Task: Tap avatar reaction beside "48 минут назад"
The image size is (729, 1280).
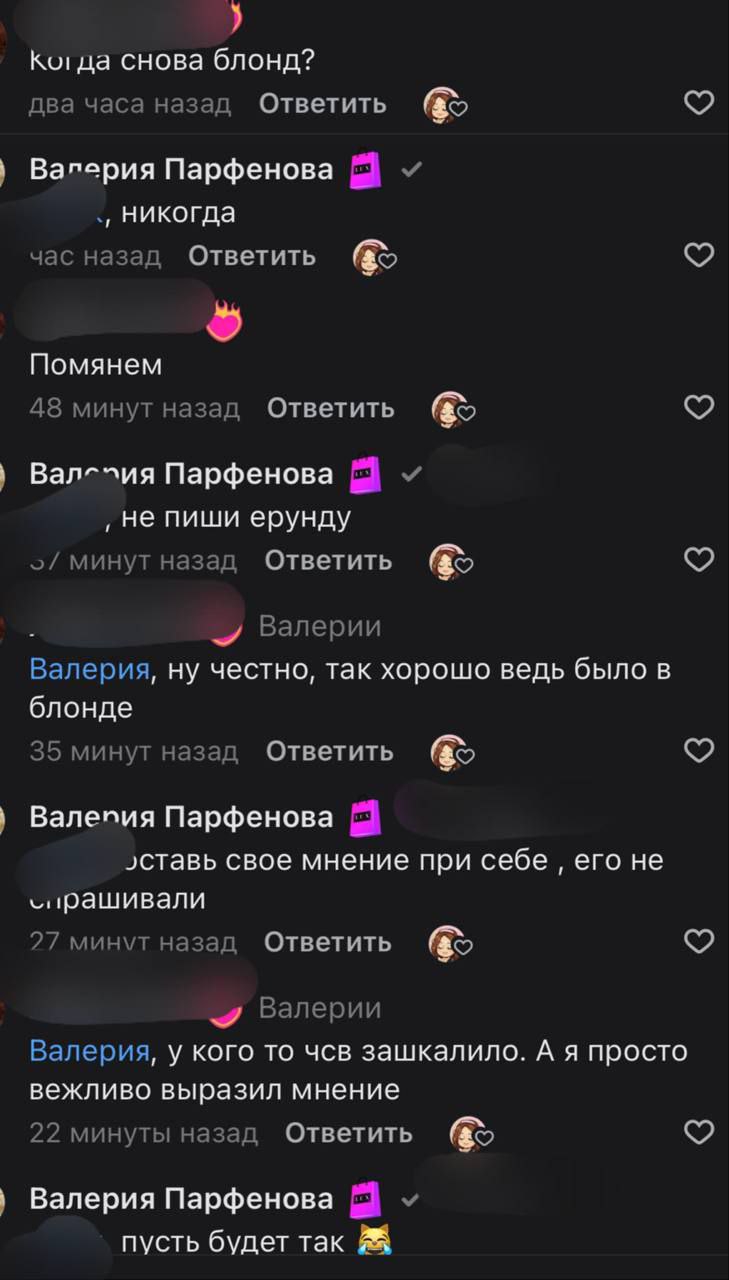Action: [x=453, y=408]
